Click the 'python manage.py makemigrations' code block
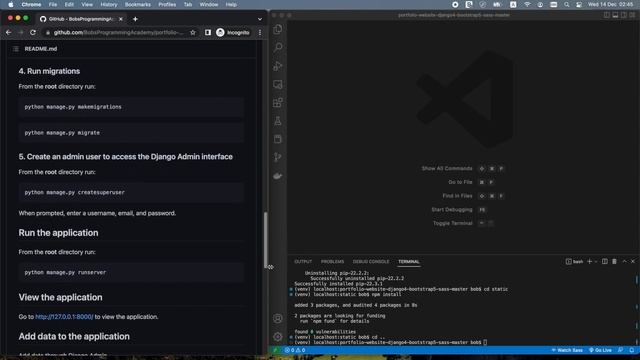Viewport: 640px width, 360px height. (x=131, y=107)
